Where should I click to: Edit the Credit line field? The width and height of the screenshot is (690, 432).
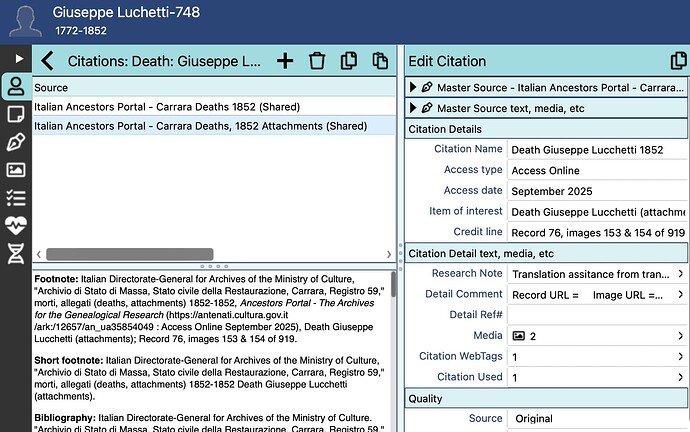pos(597,232)
